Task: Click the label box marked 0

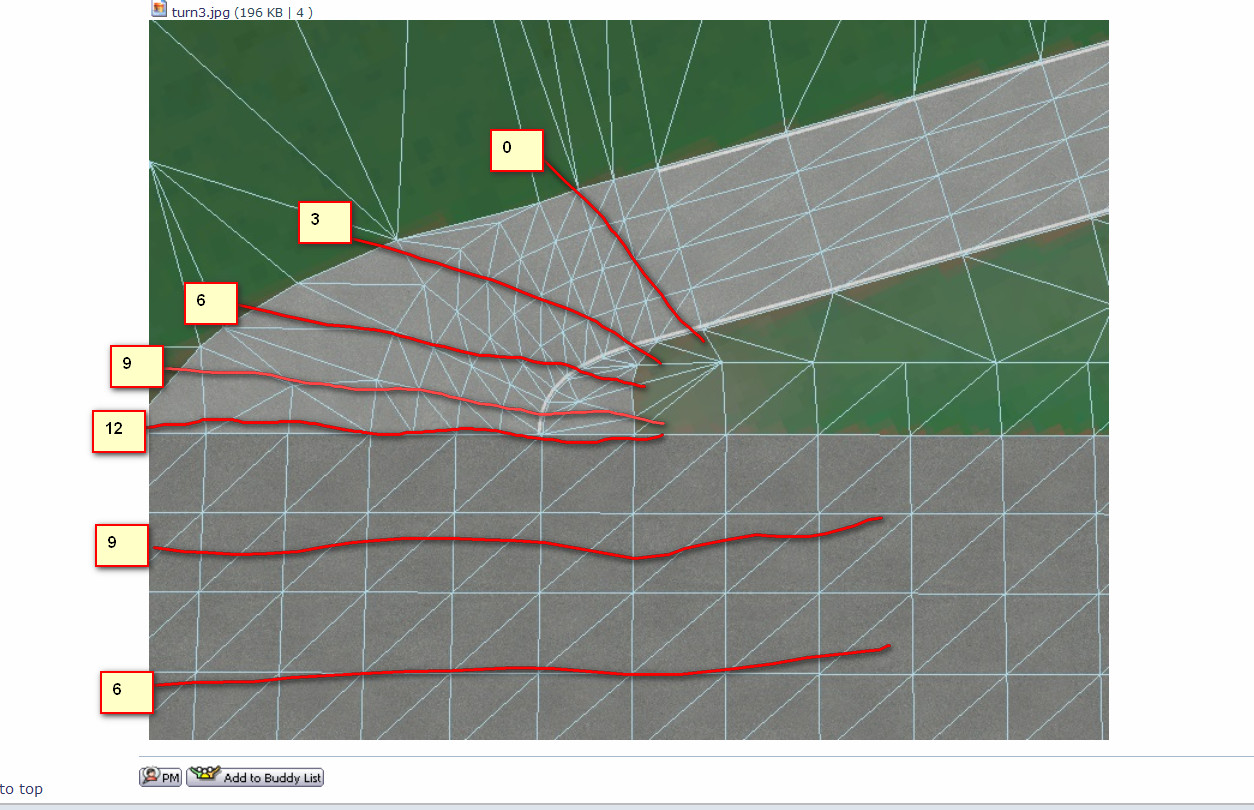Action: coord(516,150)
